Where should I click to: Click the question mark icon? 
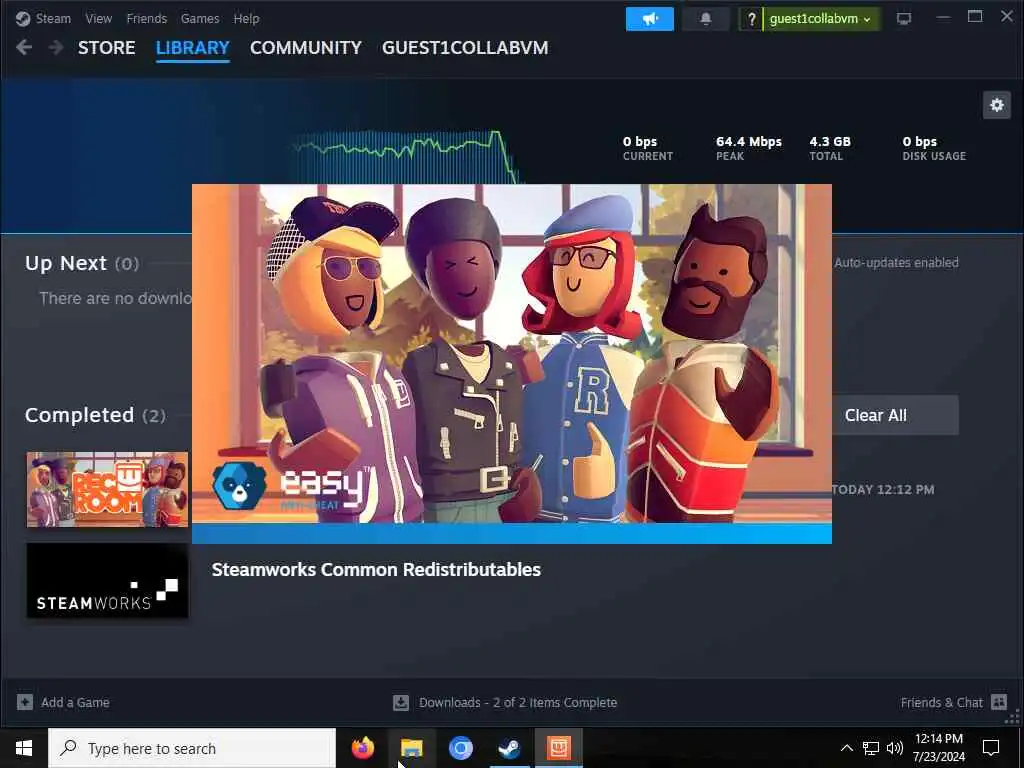[x=751, y=19]
